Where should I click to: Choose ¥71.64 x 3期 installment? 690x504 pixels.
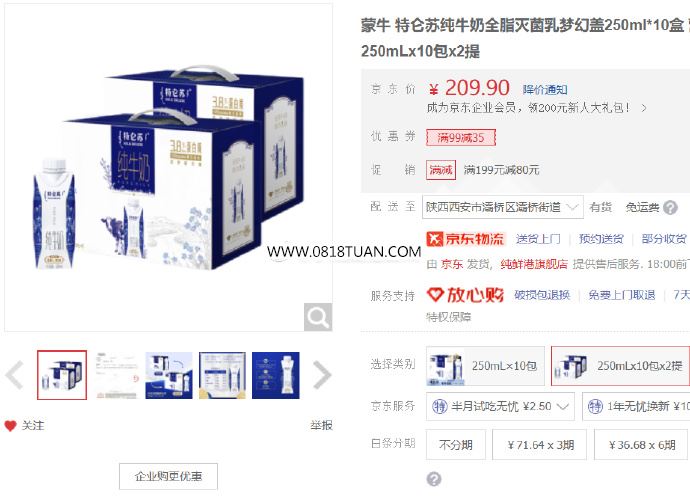[x=540, y=445]
